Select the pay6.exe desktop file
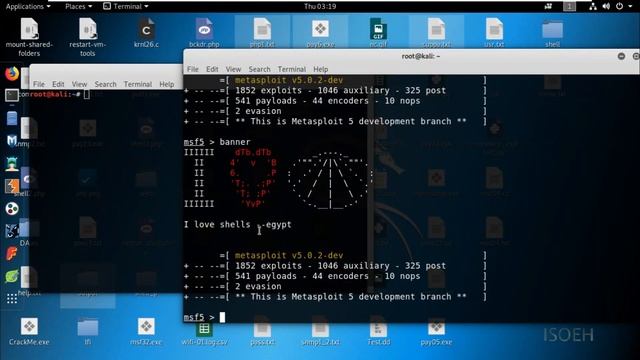Screen dimensions: 640x360 tap(320, 33)
